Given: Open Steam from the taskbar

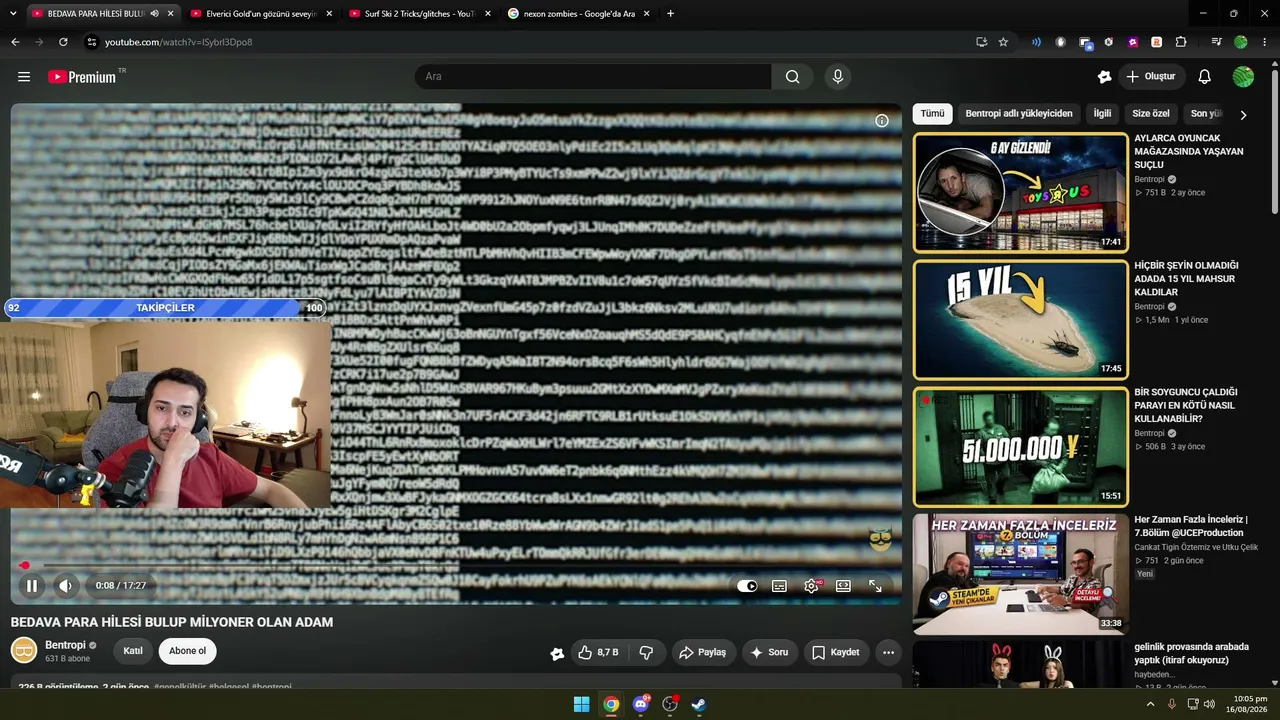Looking at the screenshot, I should pyautogui.click(x=699, y=704).
